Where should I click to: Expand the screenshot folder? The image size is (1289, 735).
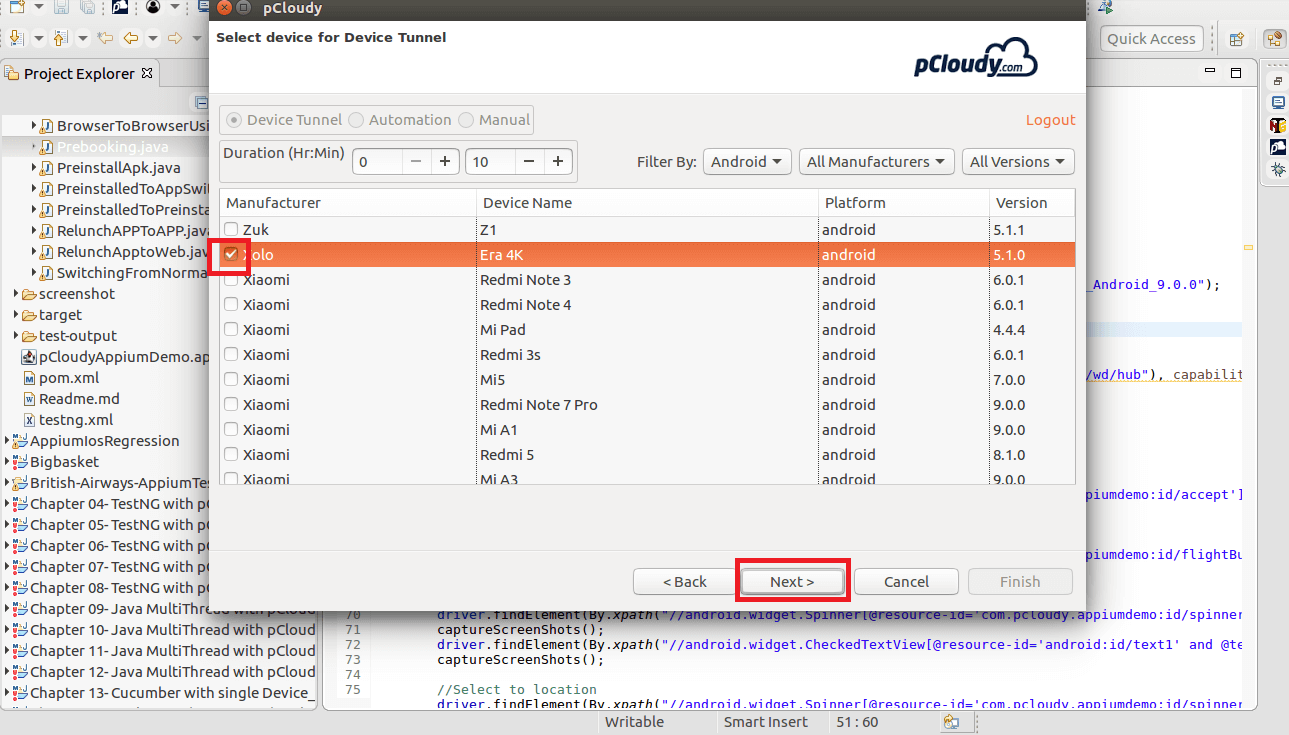pos(18,294)
